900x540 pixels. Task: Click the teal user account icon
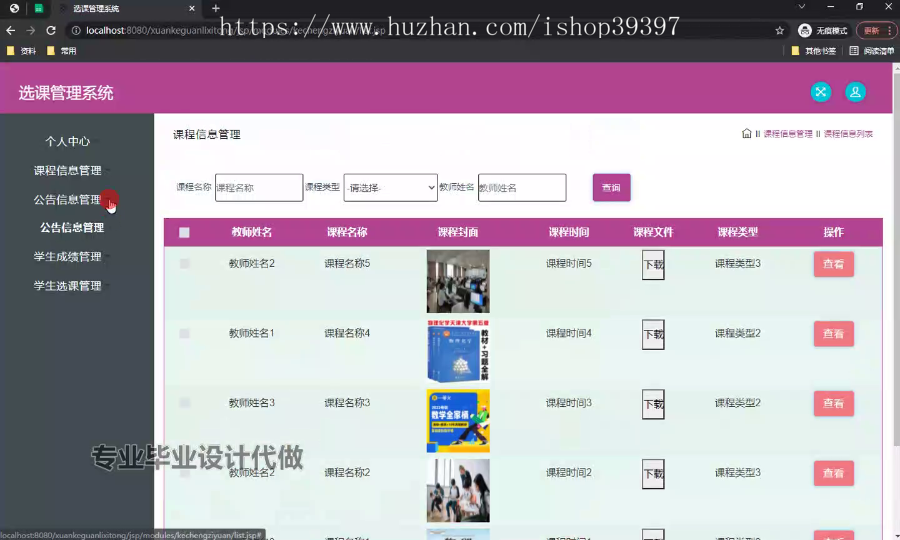[x=855, y=92]
